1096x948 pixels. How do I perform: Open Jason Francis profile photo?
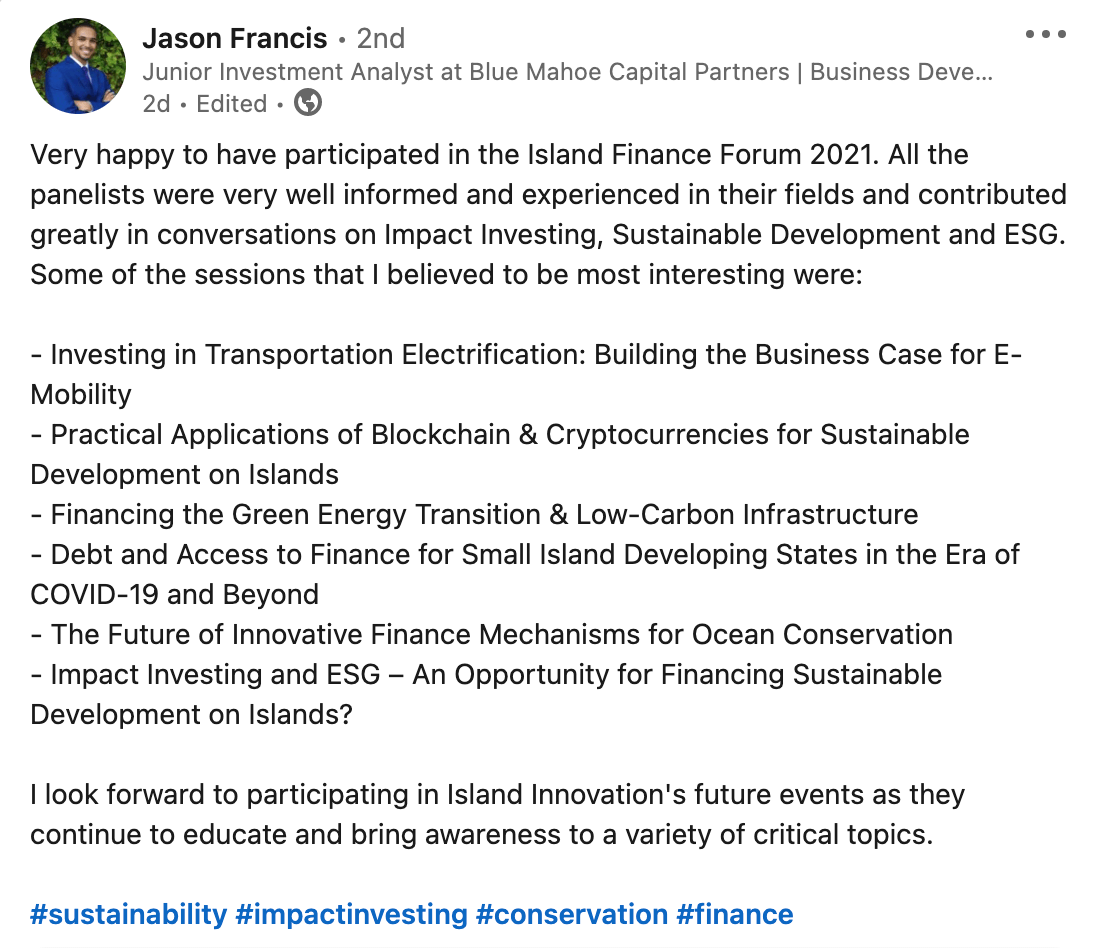pyautogui.click(x=78, y=66)
